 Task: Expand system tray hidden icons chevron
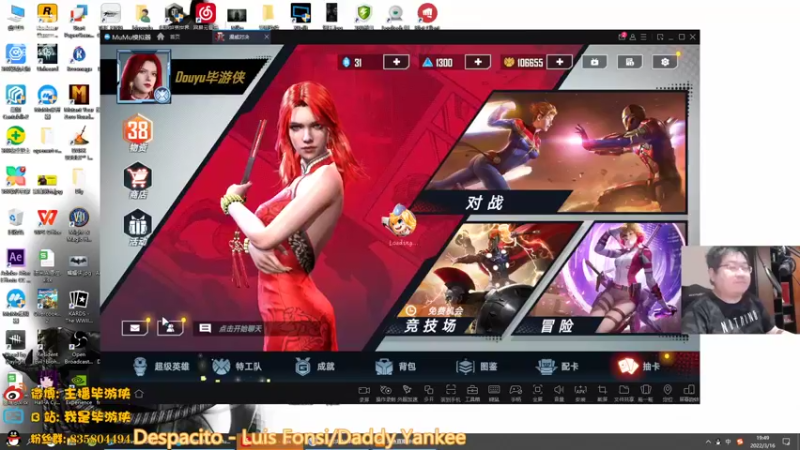point(708,441)
